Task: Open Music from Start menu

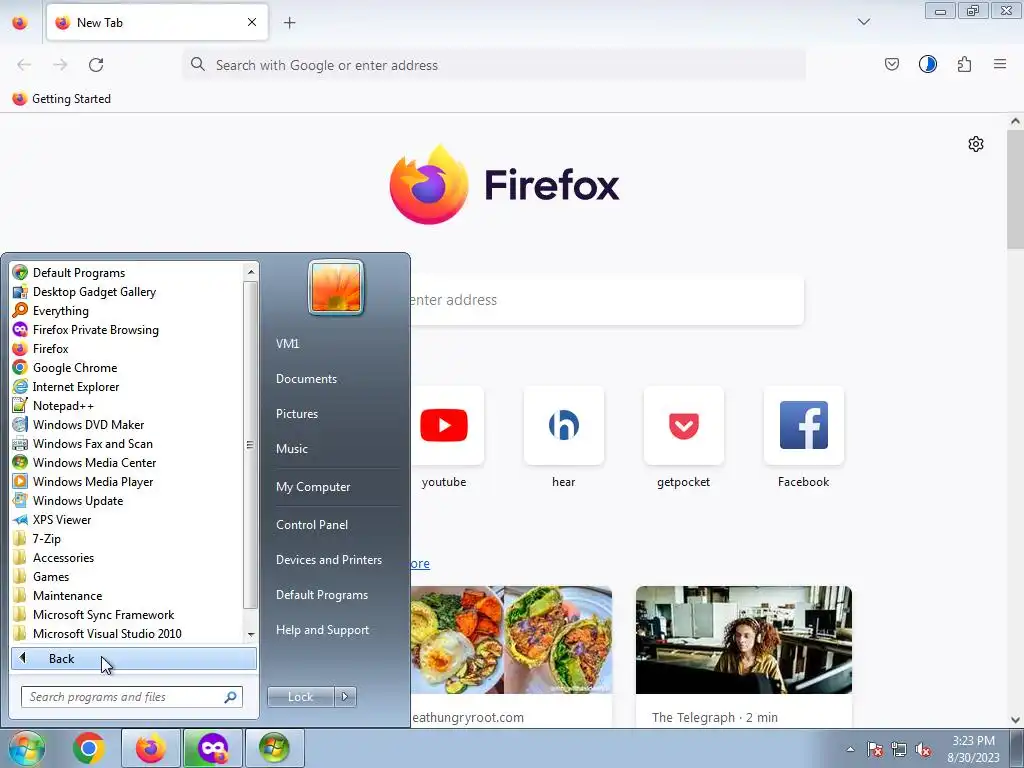Action: pyautogui.click(x=291, y=449)
